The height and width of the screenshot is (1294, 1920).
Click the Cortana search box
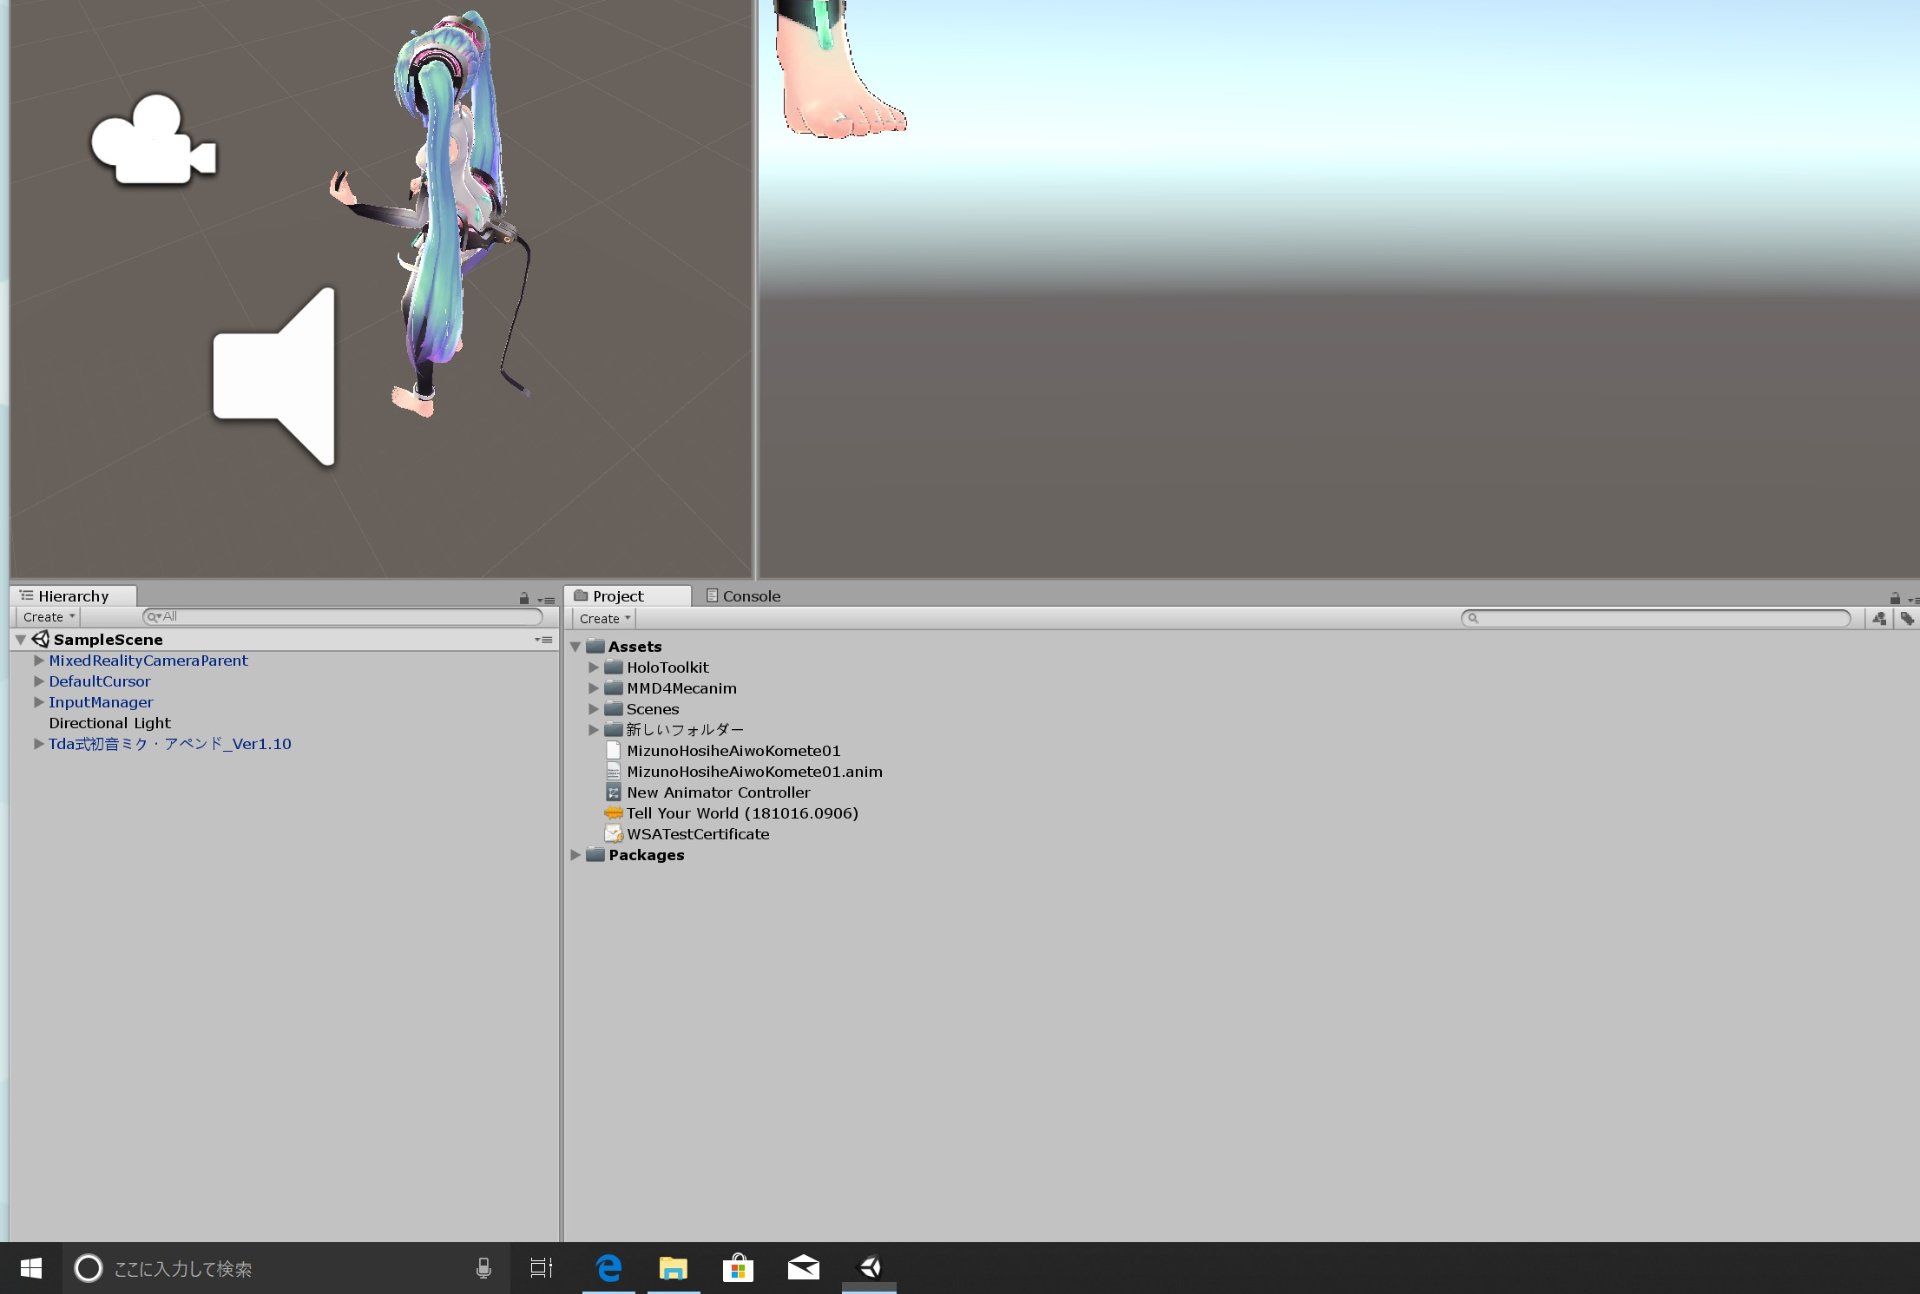coord(286,1268)
